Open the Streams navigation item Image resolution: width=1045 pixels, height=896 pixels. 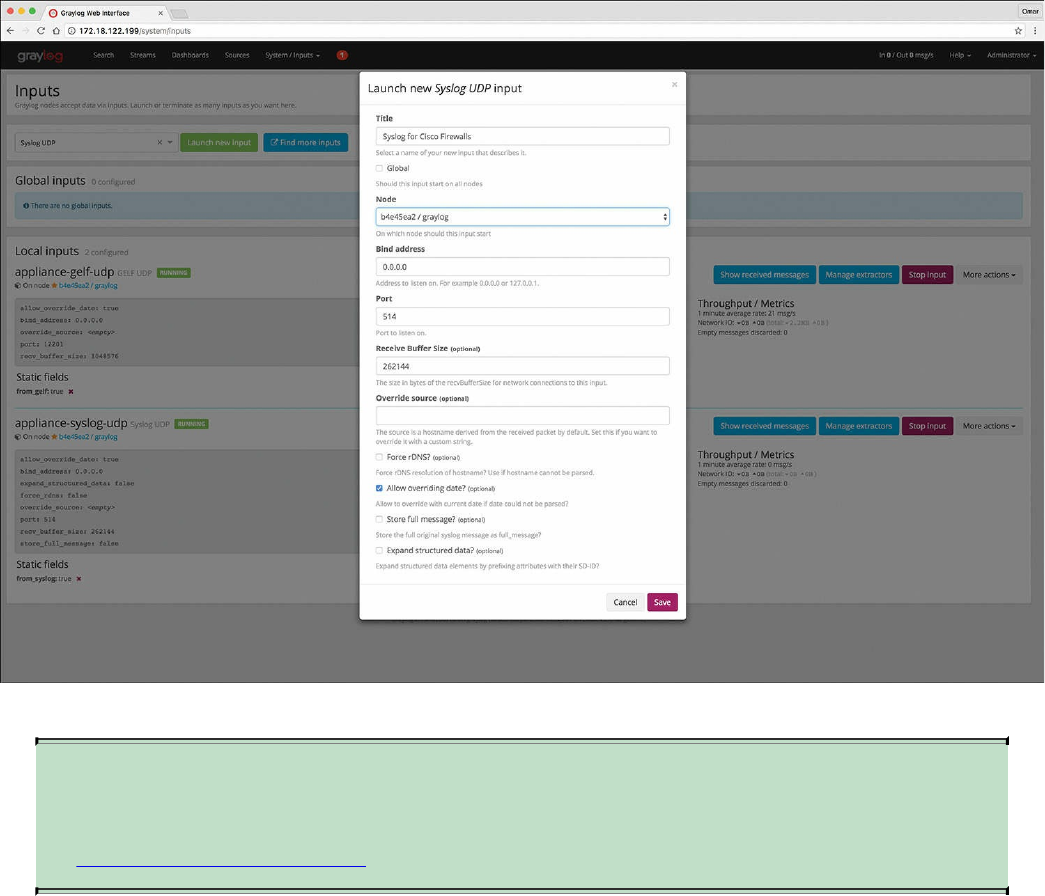click(143, 55)
